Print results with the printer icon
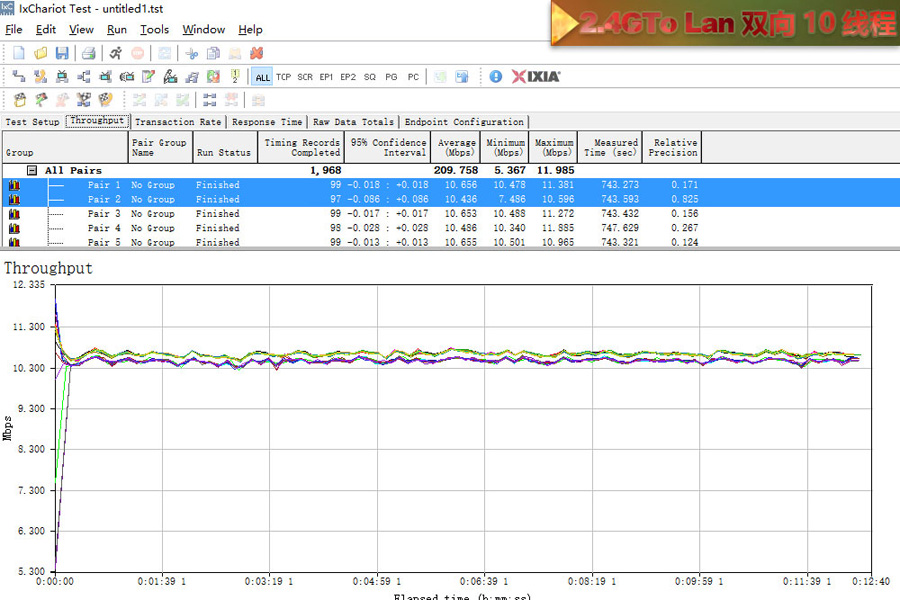 click(89, 53)
